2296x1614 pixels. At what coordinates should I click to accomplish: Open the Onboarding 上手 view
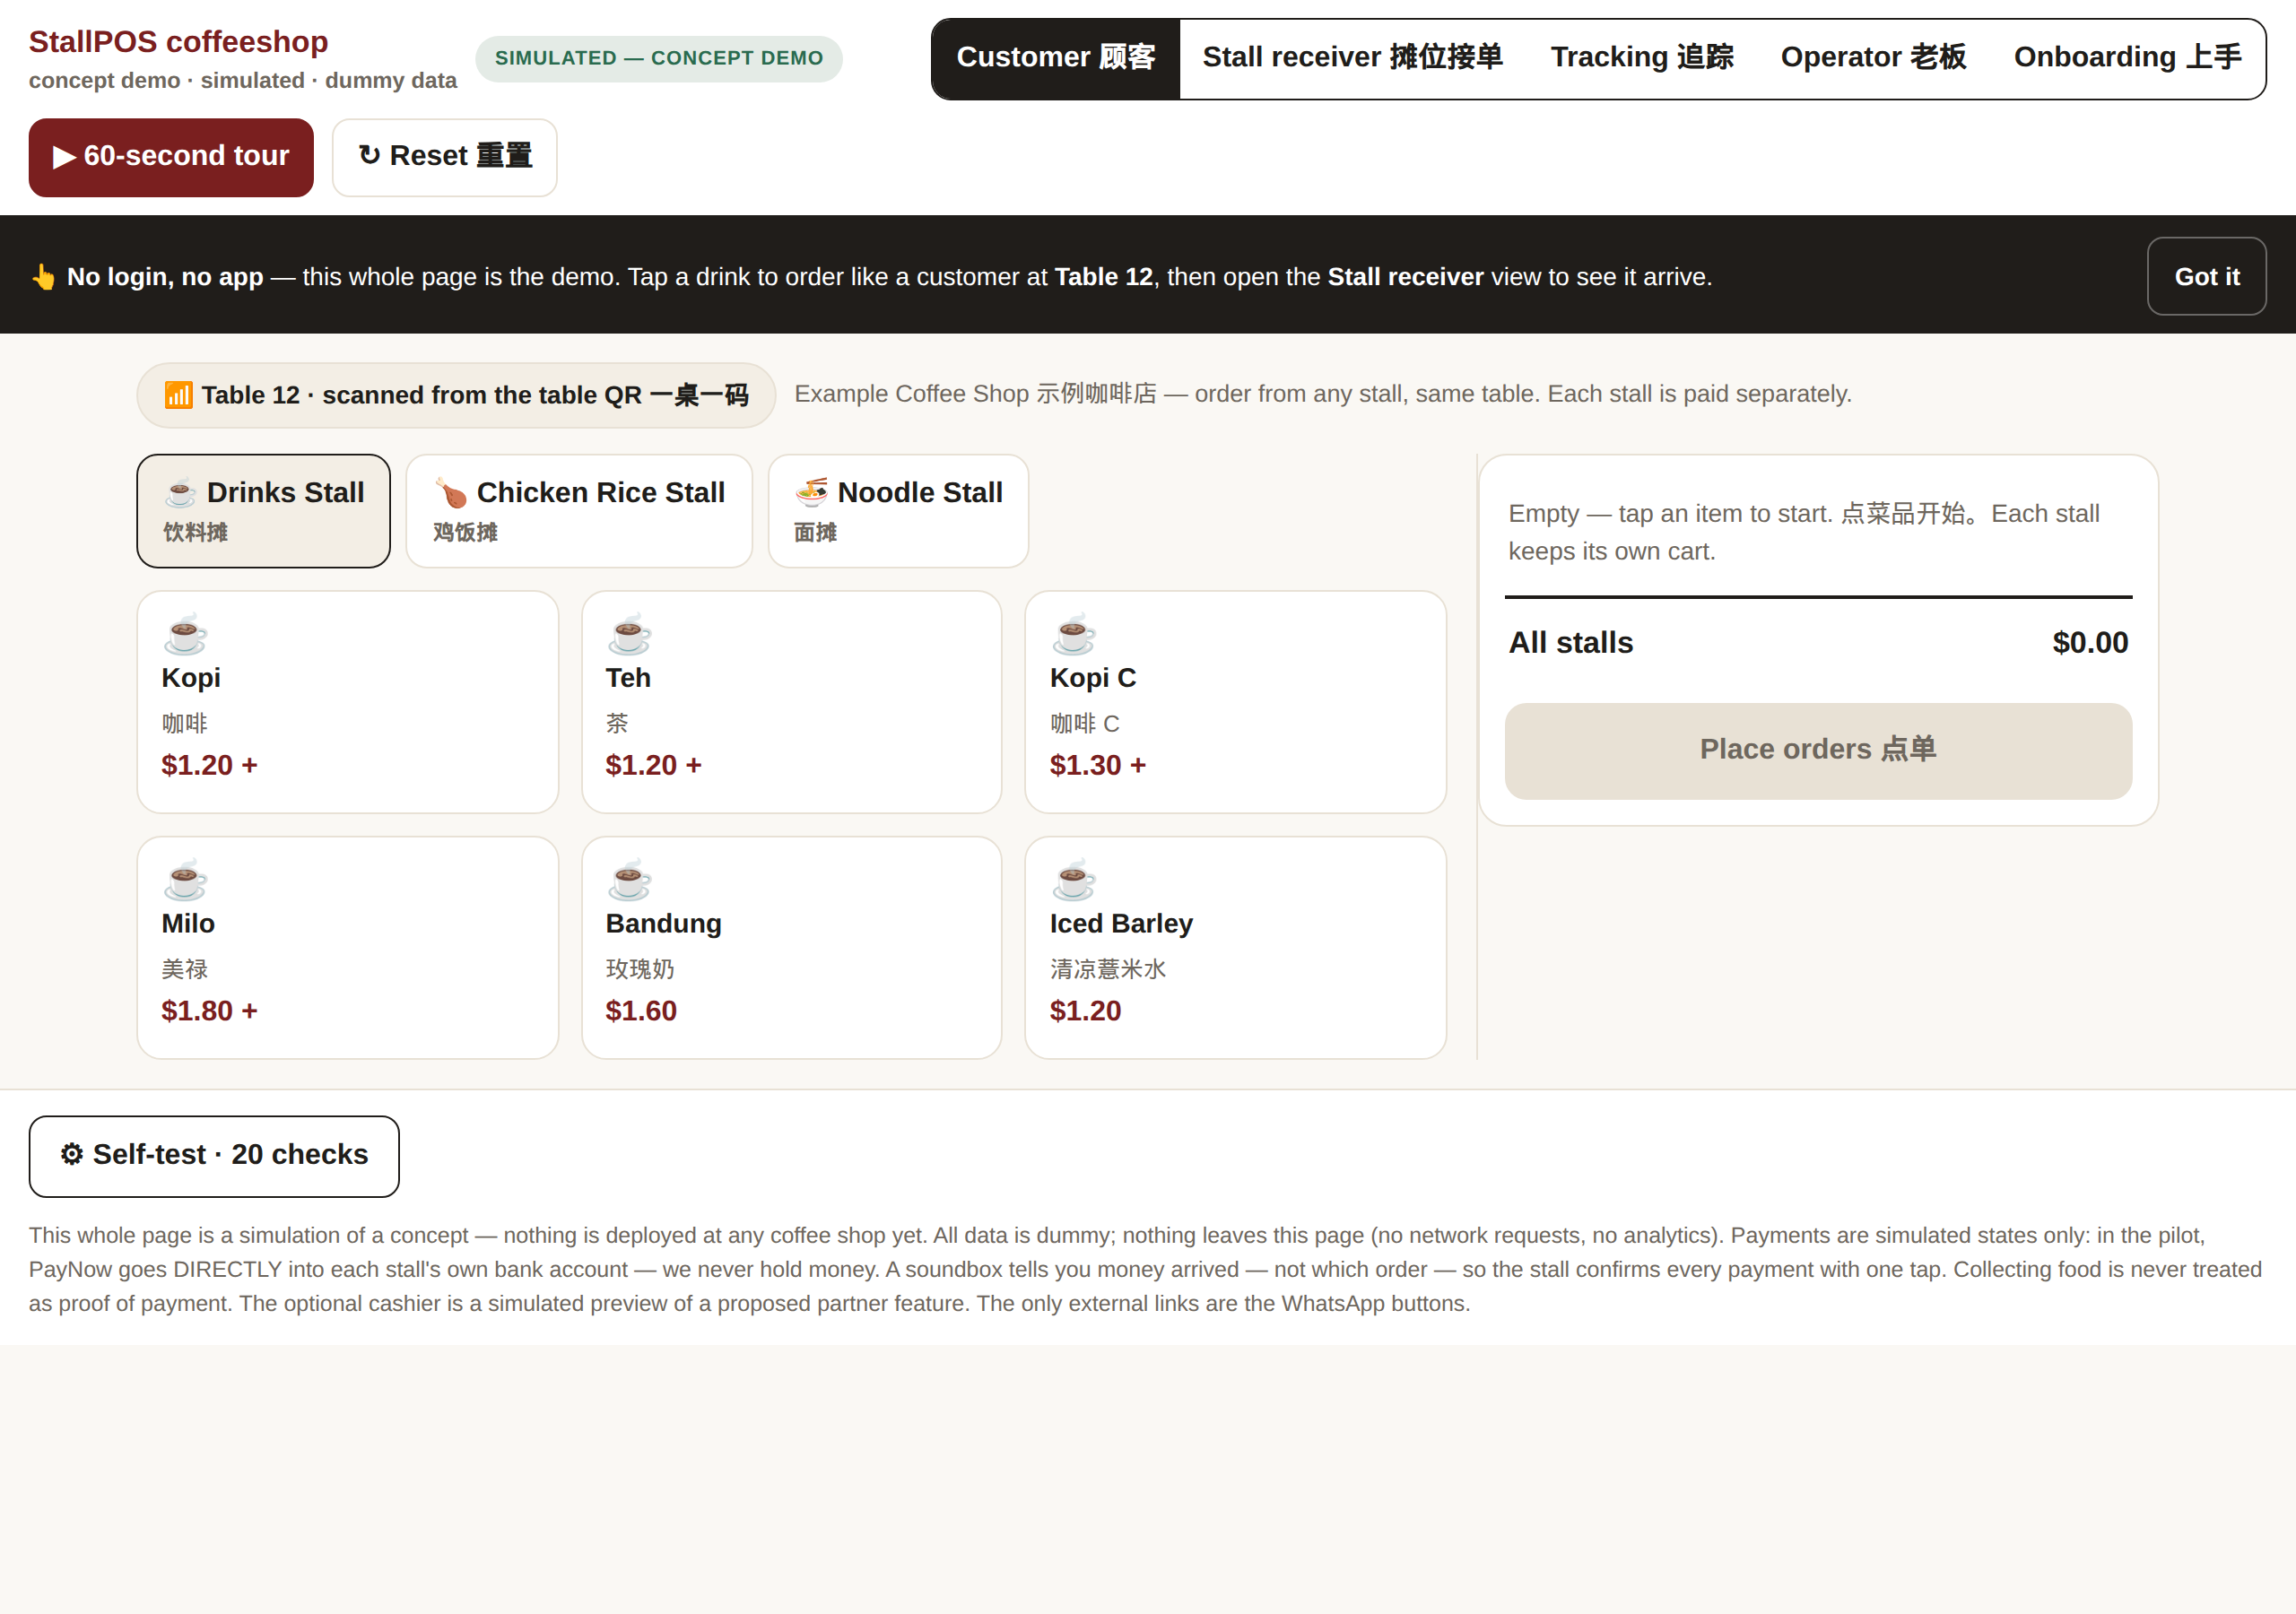click(x=2127, y=58)
